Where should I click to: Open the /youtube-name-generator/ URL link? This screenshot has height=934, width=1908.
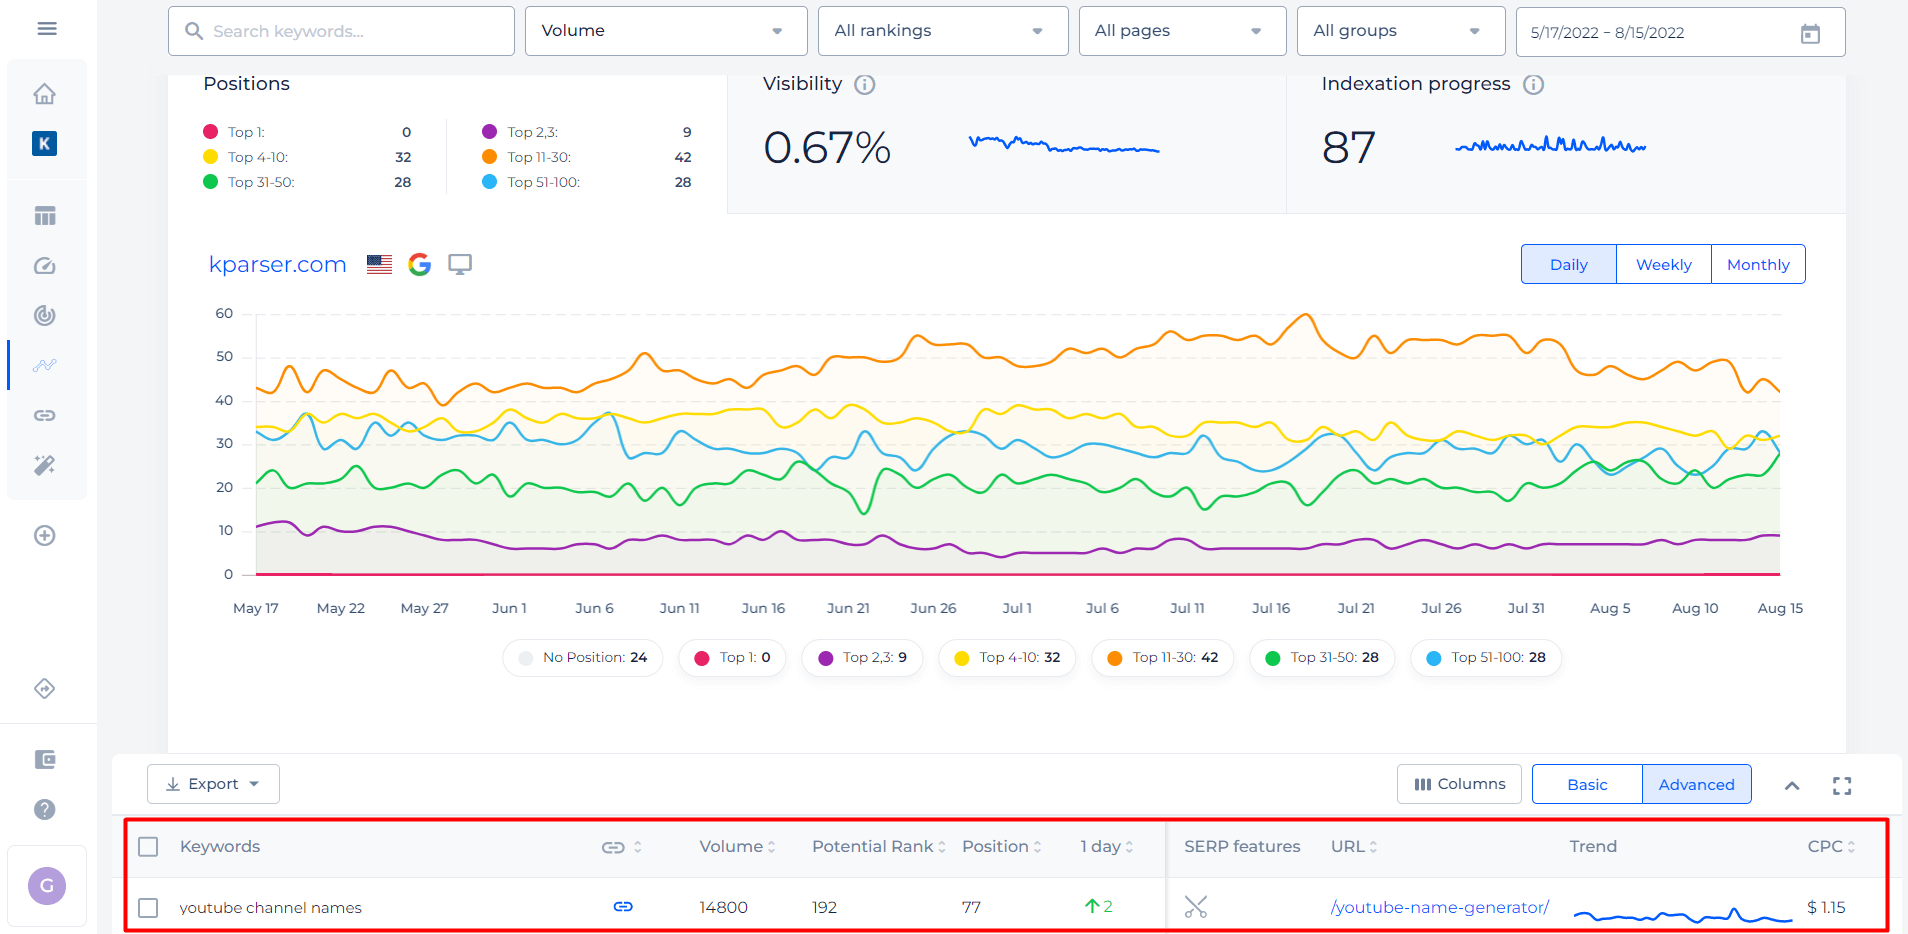pyautogui.click(x=1439, y=907)
